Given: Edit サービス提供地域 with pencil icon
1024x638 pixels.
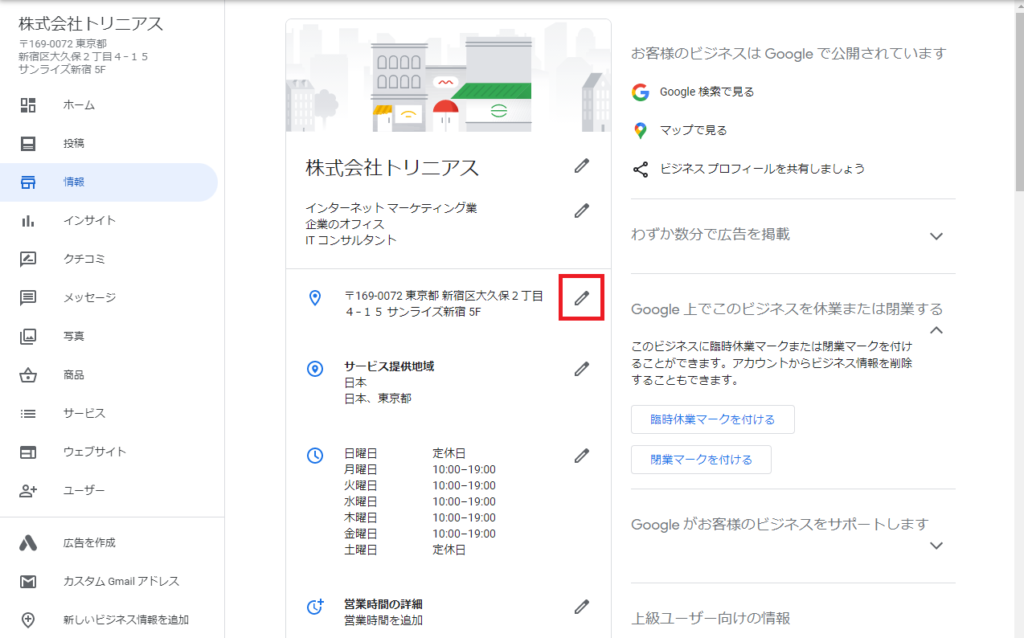Looking at the screenshot, I should tap(581, 370).
